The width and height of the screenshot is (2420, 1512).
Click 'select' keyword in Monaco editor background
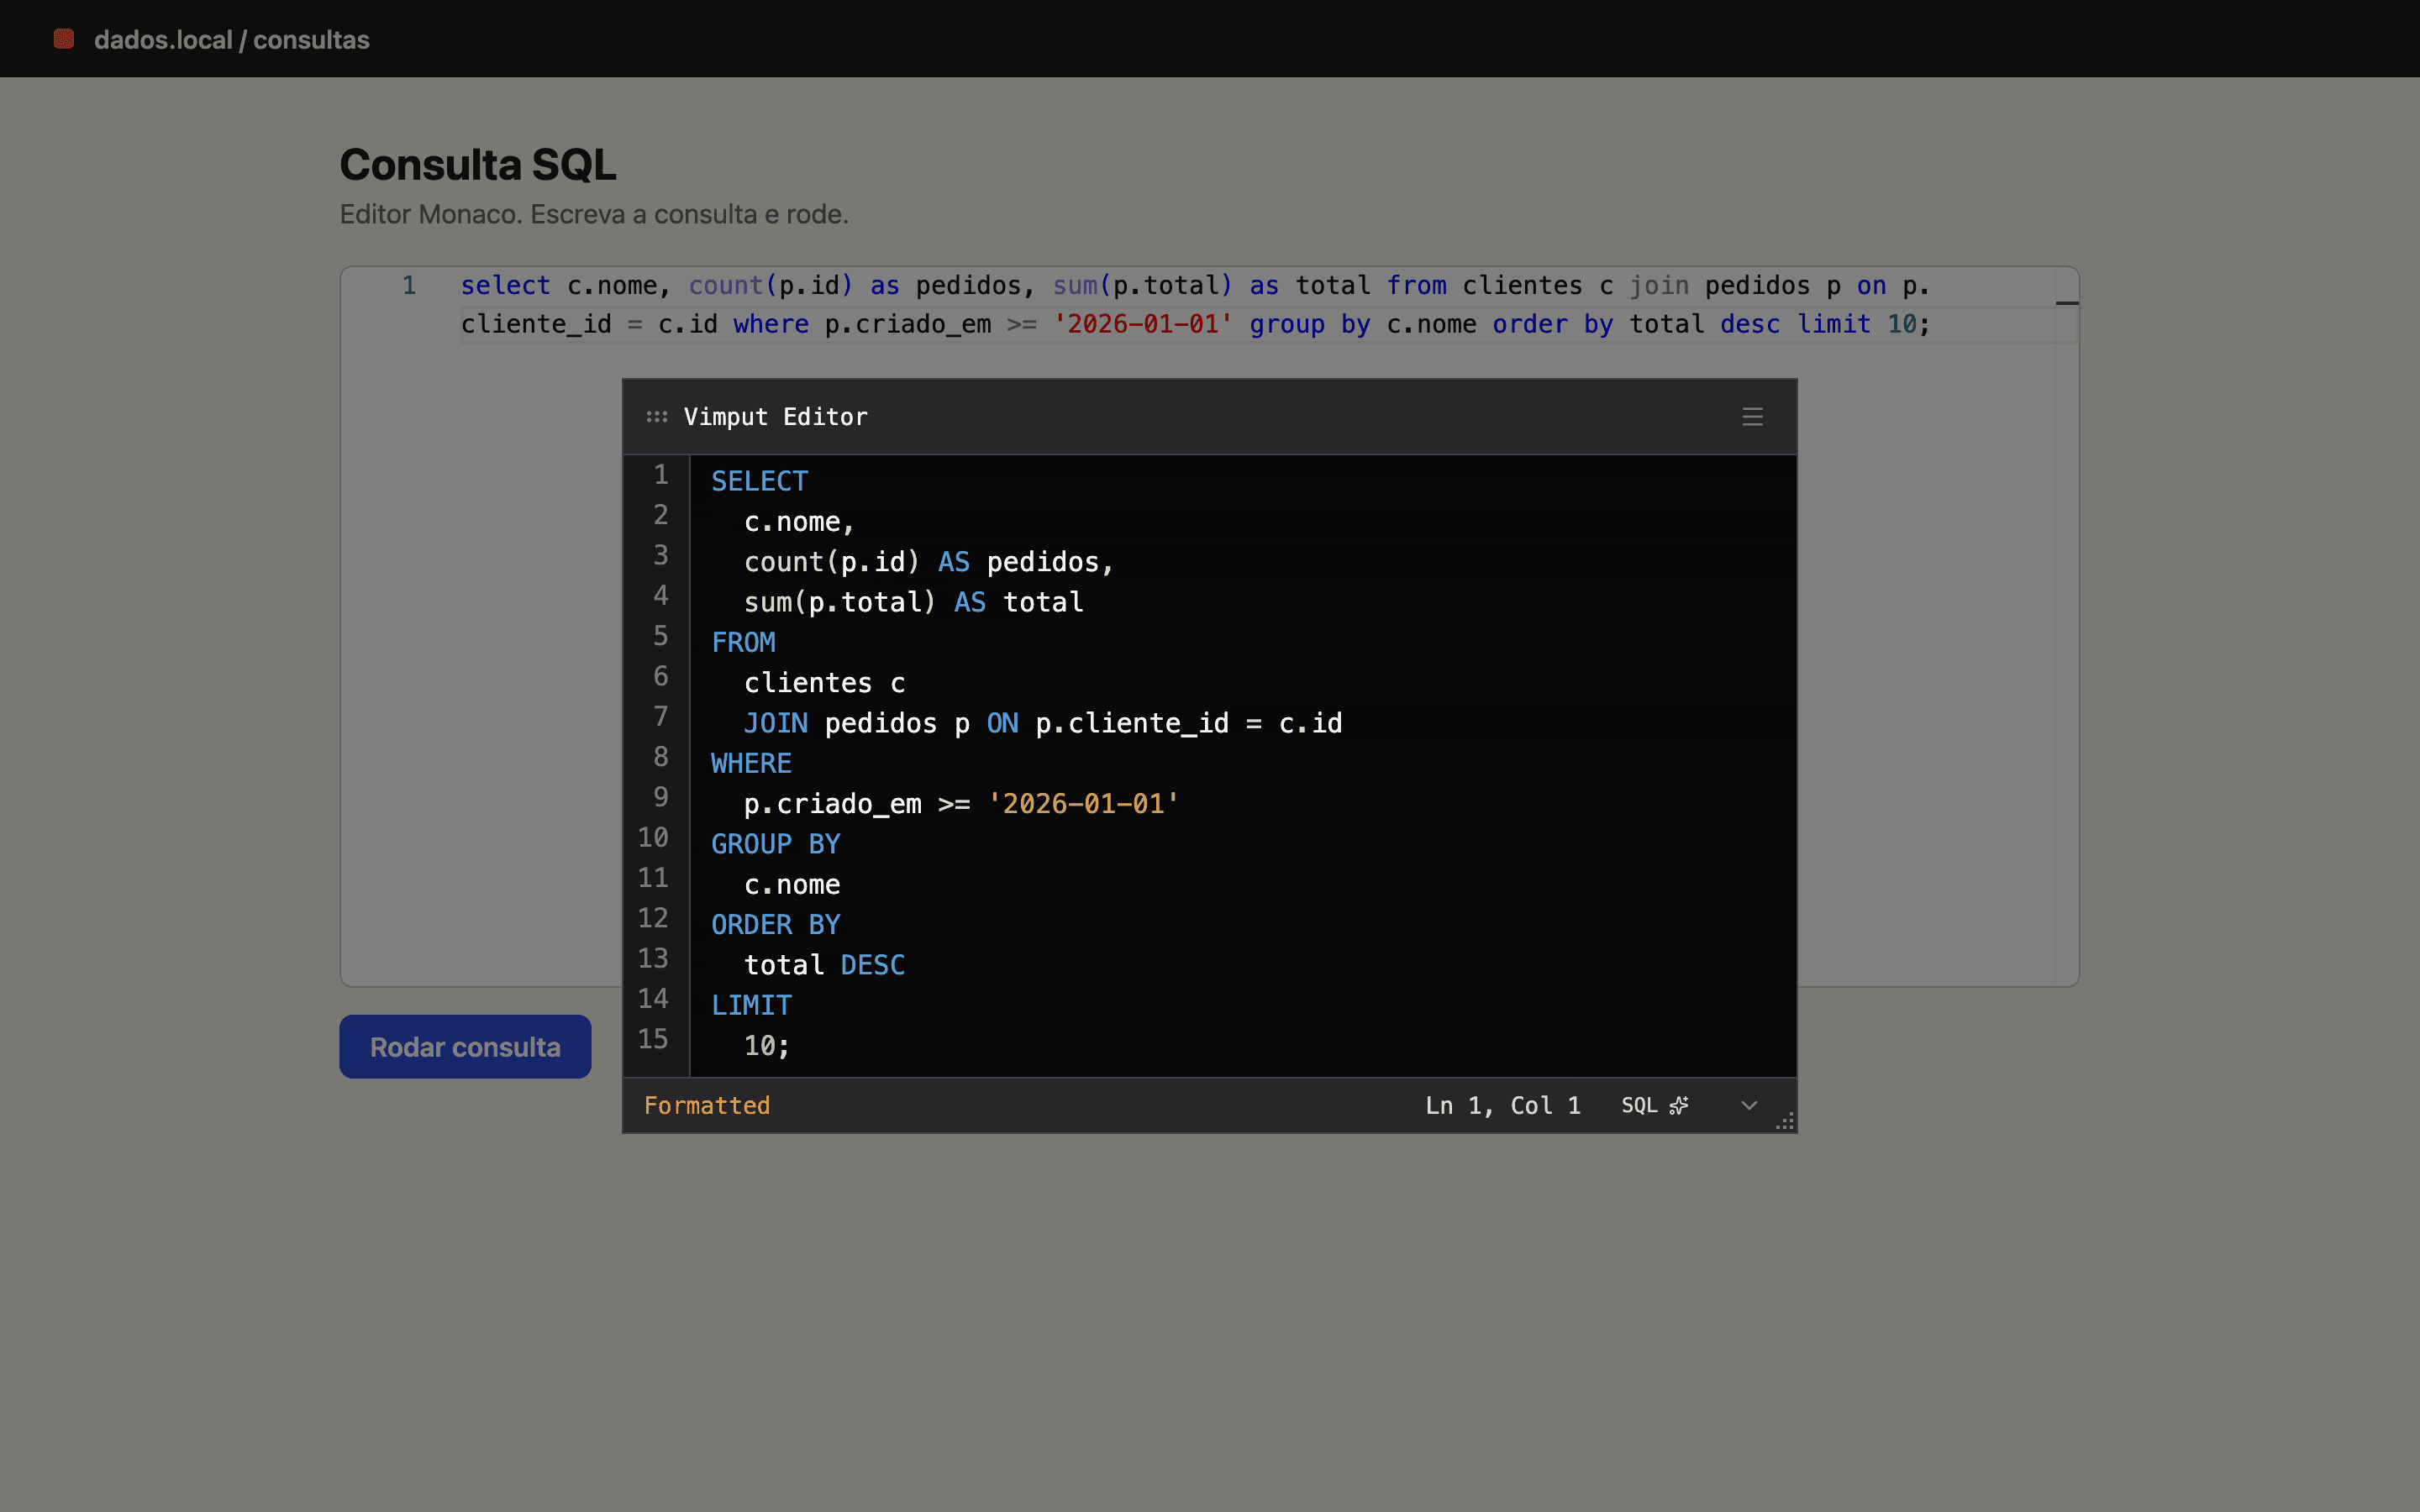pyautogui.click(x=506, y=285)
